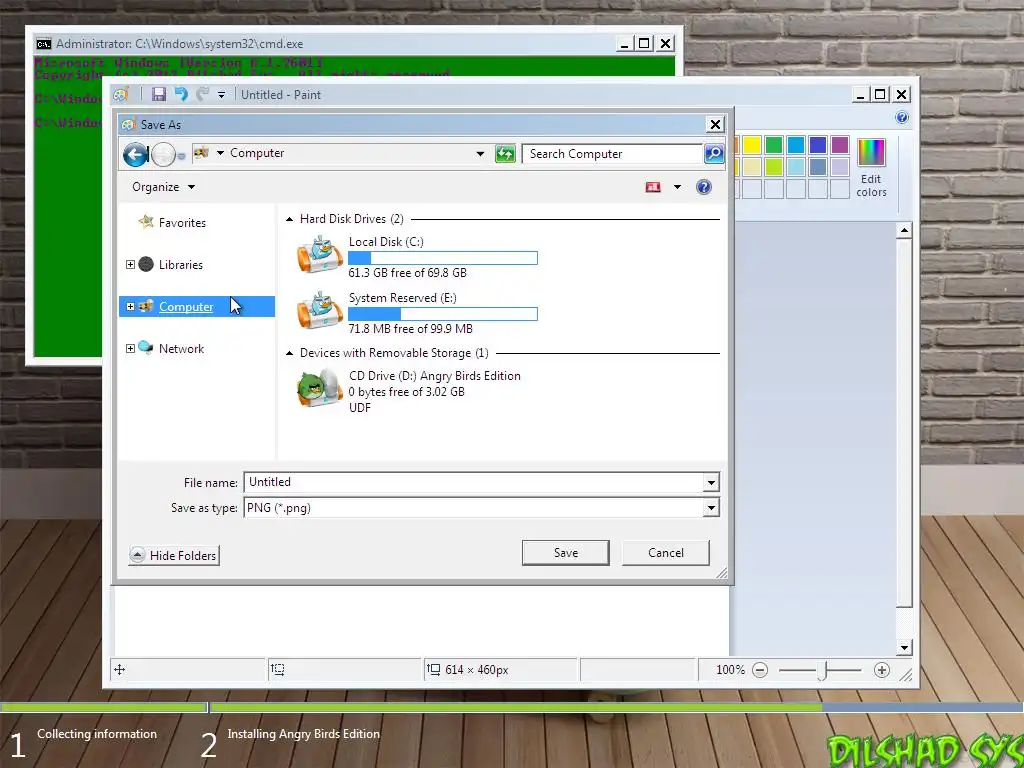1024x768 pixels.
Task: Open the Save as type combo box
Action: [482, 508]
